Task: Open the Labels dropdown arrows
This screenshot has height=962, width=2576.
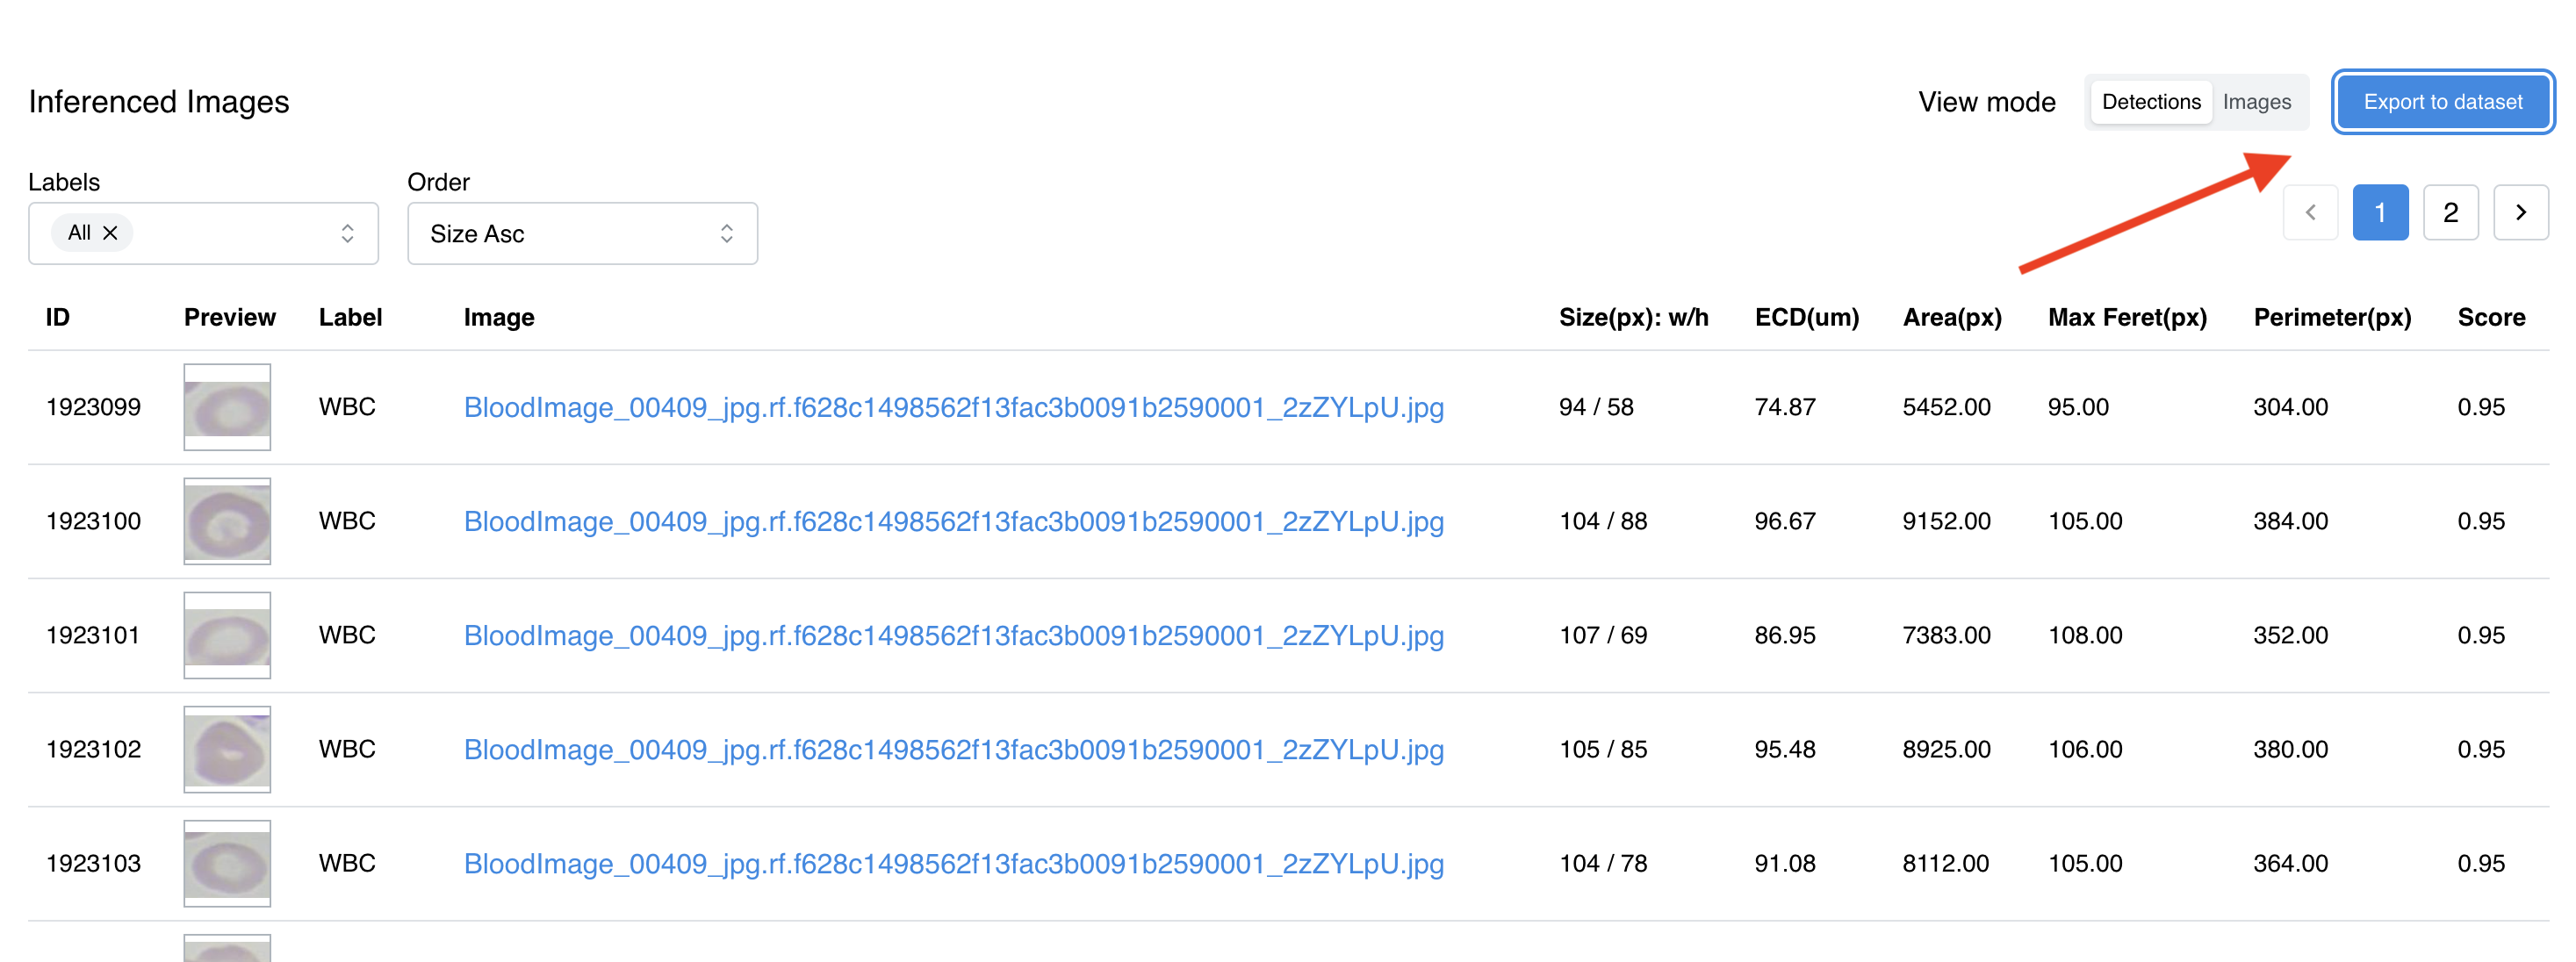Action: tap(347, 233)
